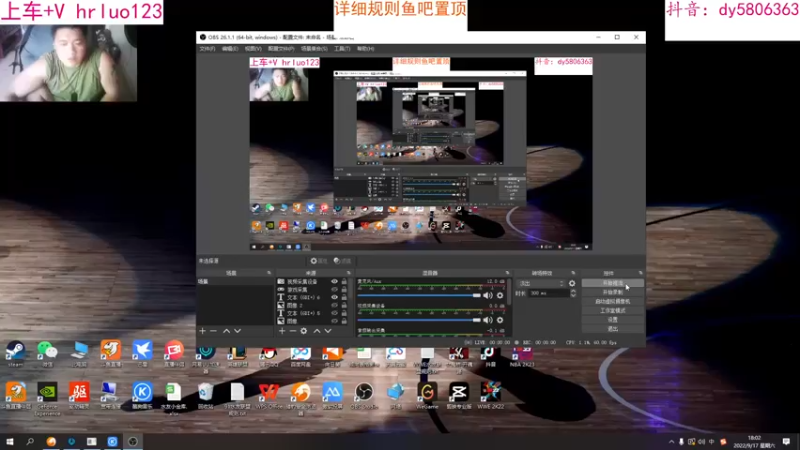This screenshot has height=450, width=800.
Task: Pop out the Audio Mixer dock panel
Action: point(507,273)
